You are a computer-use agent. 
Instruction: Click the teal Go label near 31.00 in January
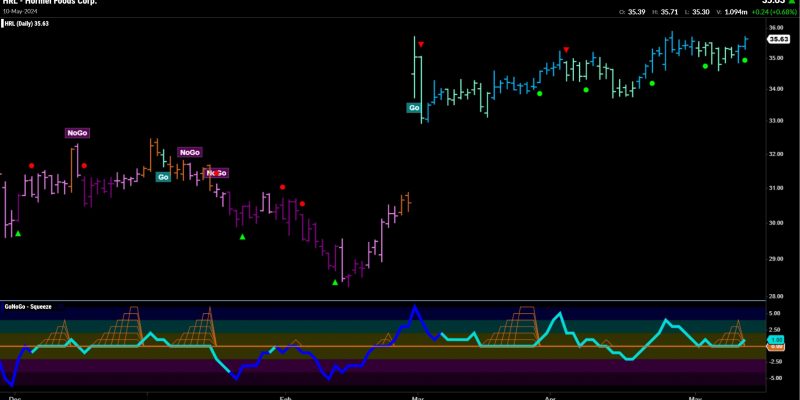tap(163, 177)
